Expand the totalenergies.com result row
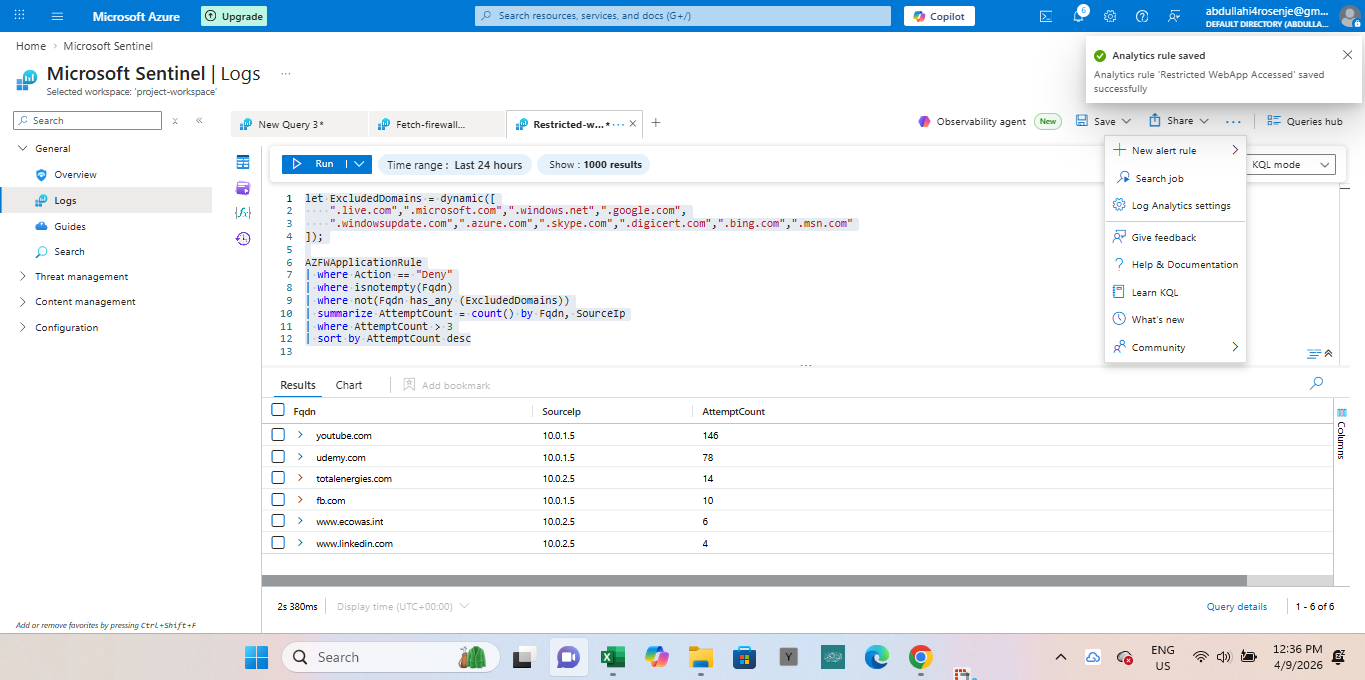This screenshot has height=680, width=1365. coord(300,478)
